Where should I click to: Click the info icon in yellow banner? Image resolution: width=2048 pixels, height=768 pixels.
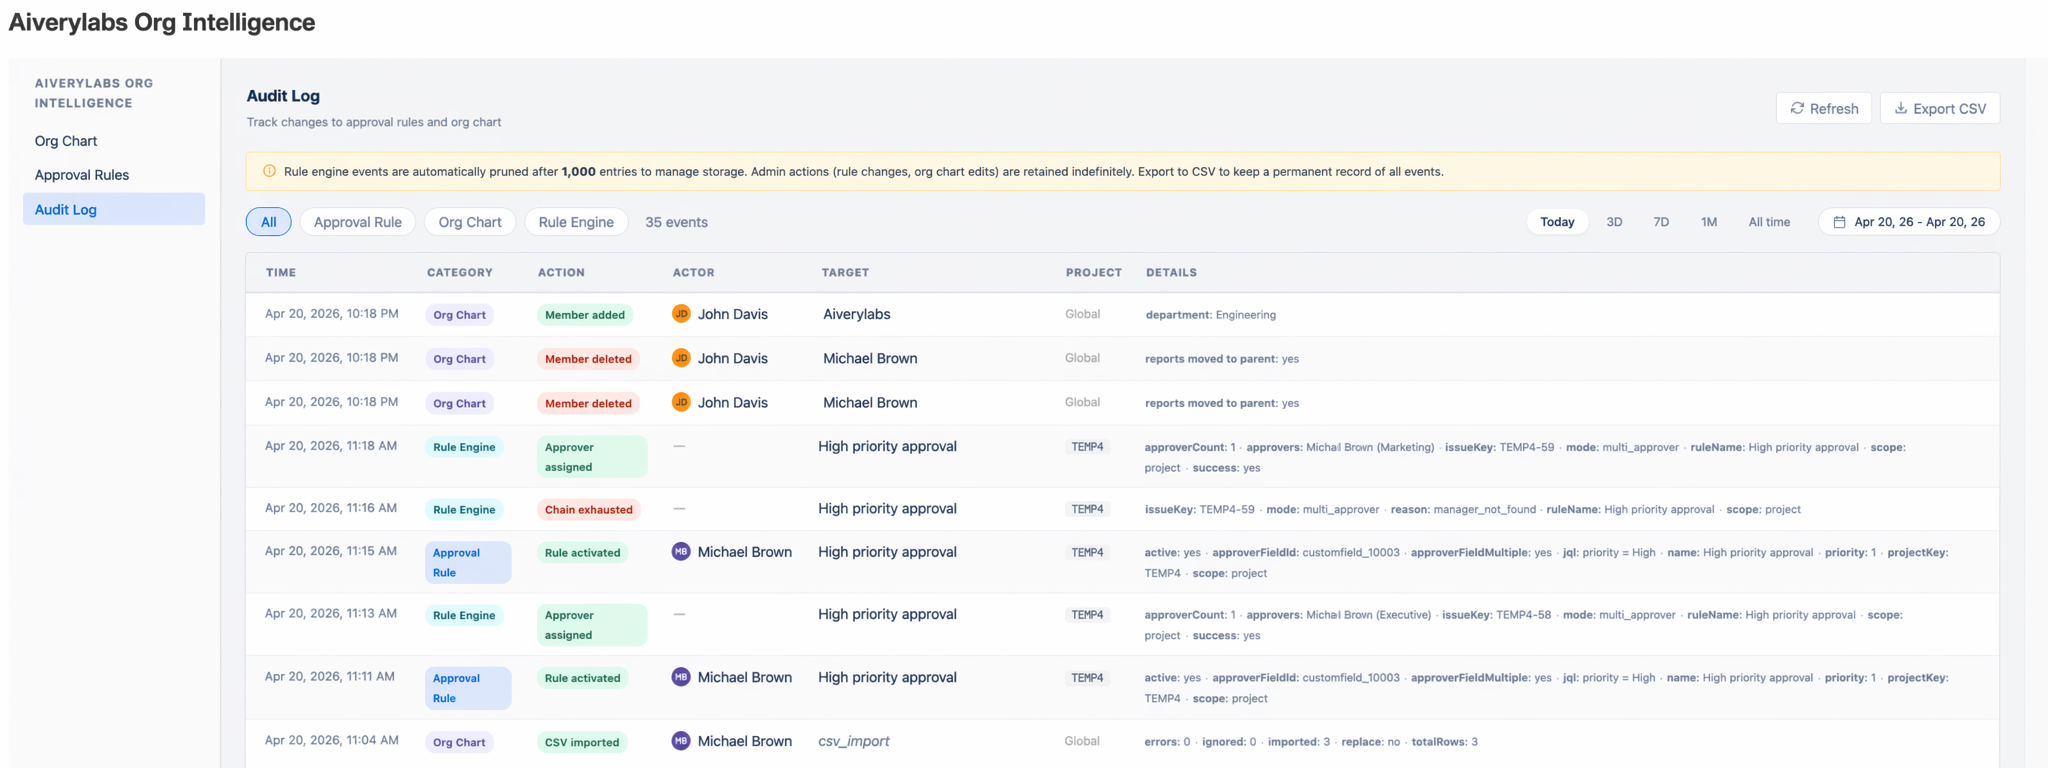coord(269,171)
